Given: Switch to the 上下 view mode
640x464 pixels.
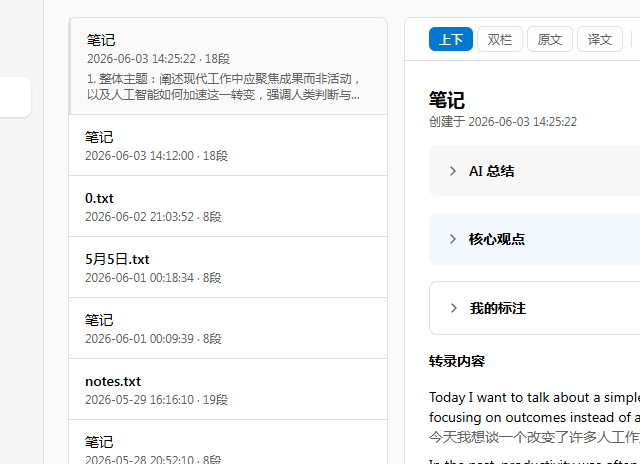Looking at the screenshot, I should tap(451, 39).
